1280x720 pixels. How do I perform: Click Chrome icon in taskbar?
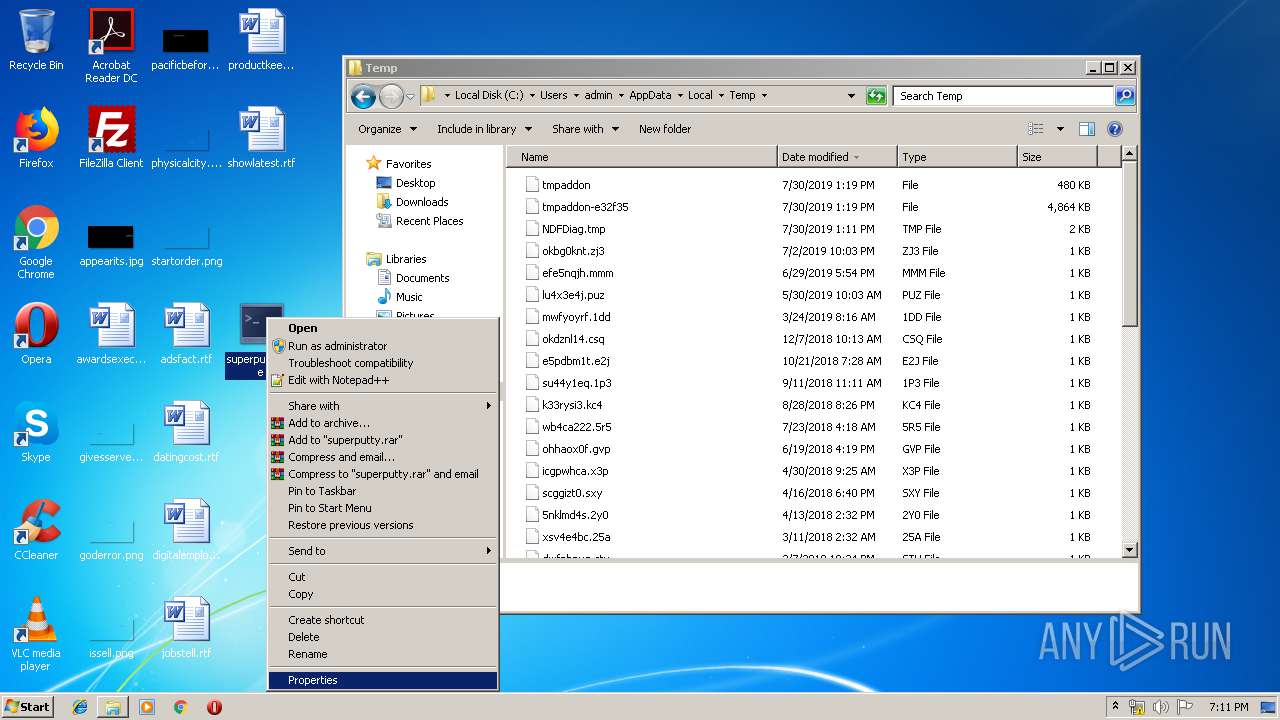coord(180,707)
